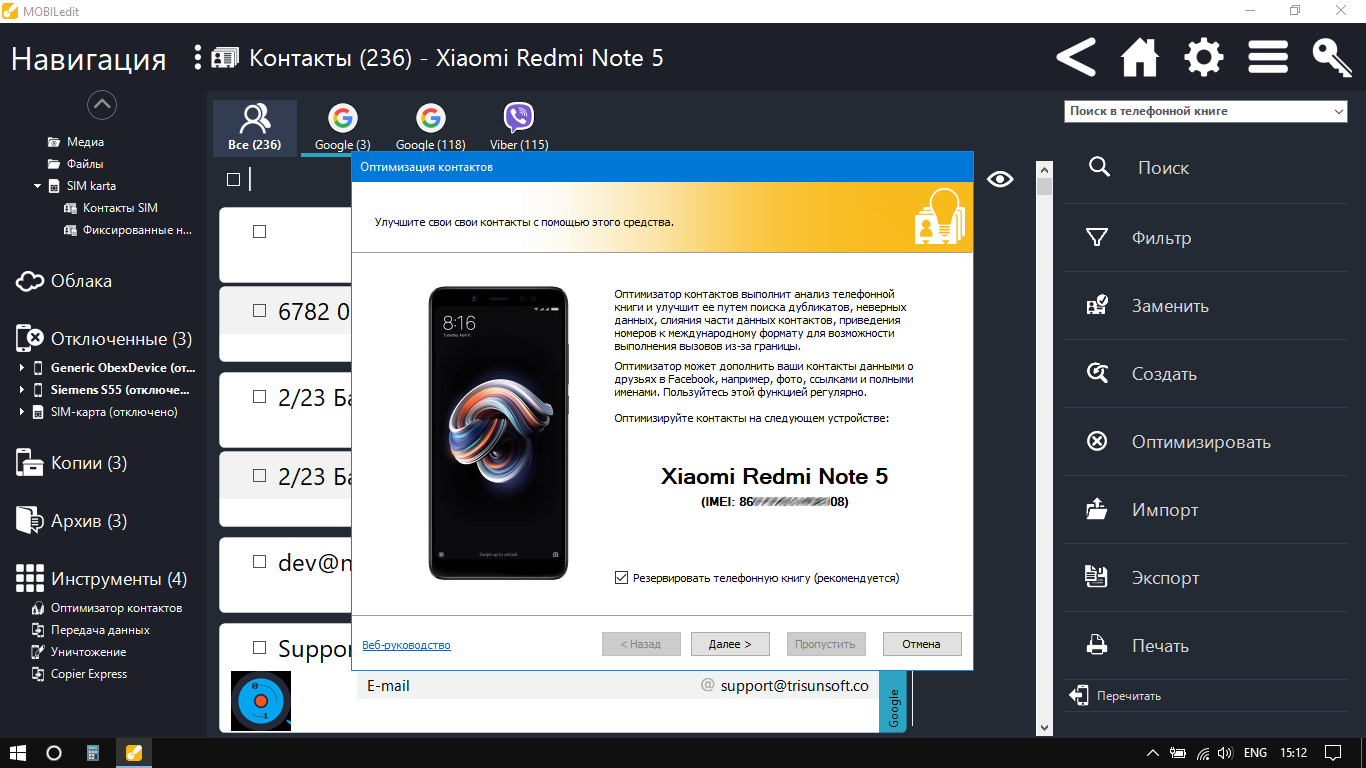
Task: Toggle the eye visibility icon
Action: coord(1000,179)
